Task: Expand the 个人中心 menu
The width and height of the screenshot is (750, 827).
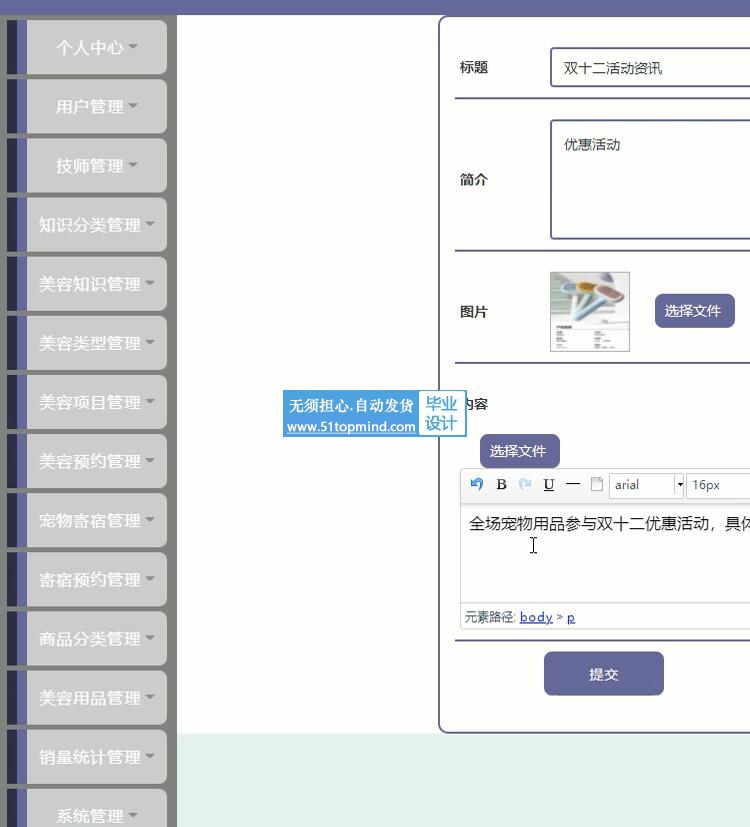Action: [97, 47]
